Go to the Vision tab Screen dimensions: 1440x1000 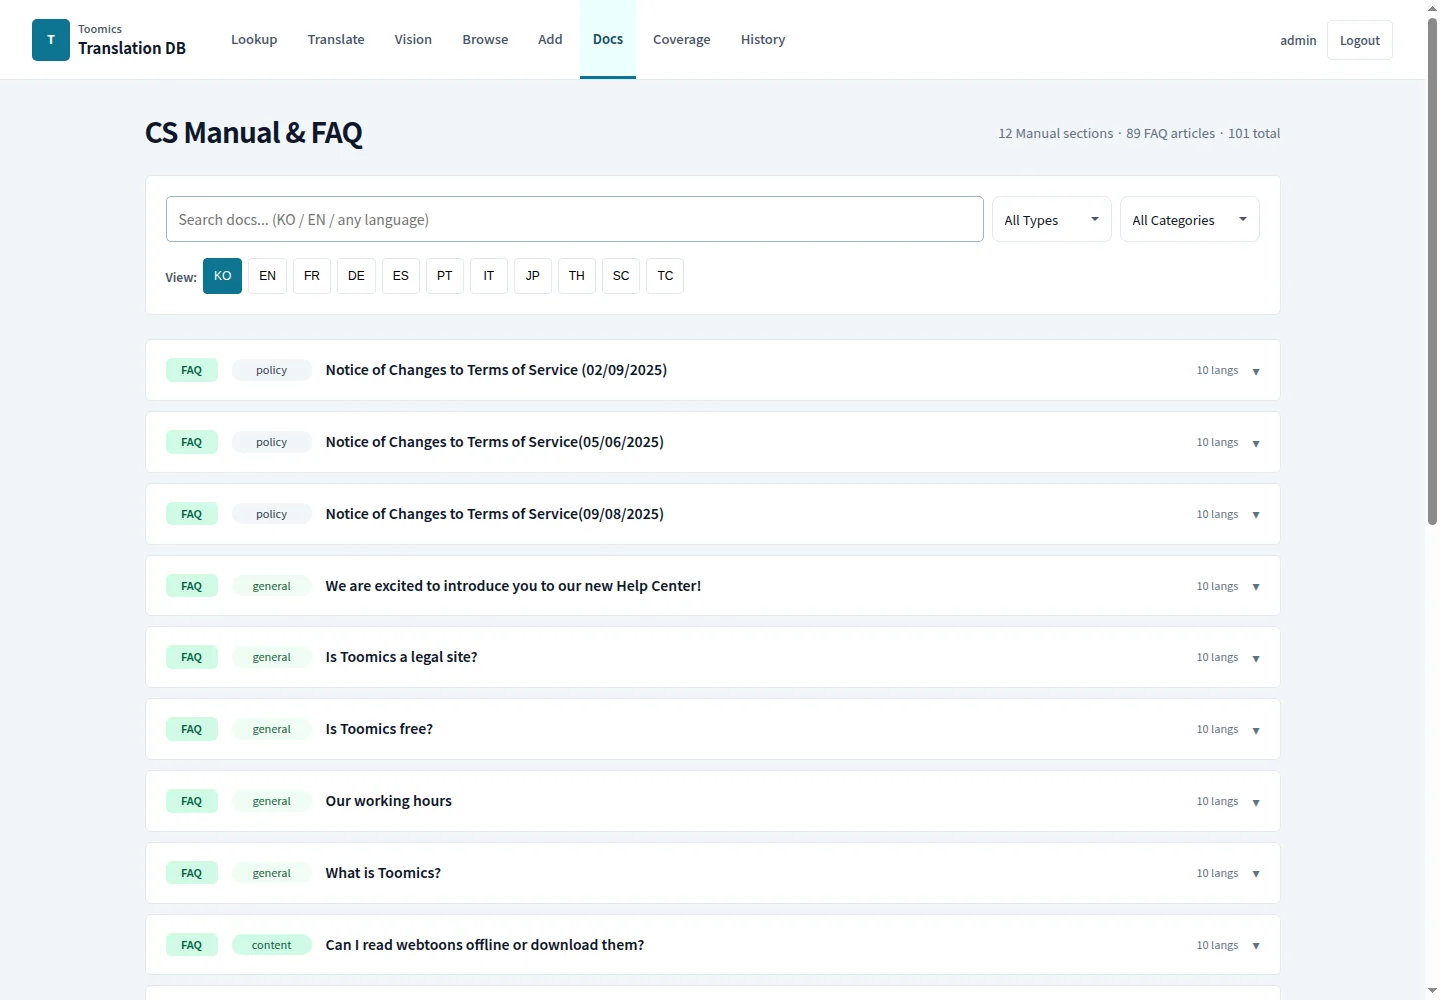[413, 40]
